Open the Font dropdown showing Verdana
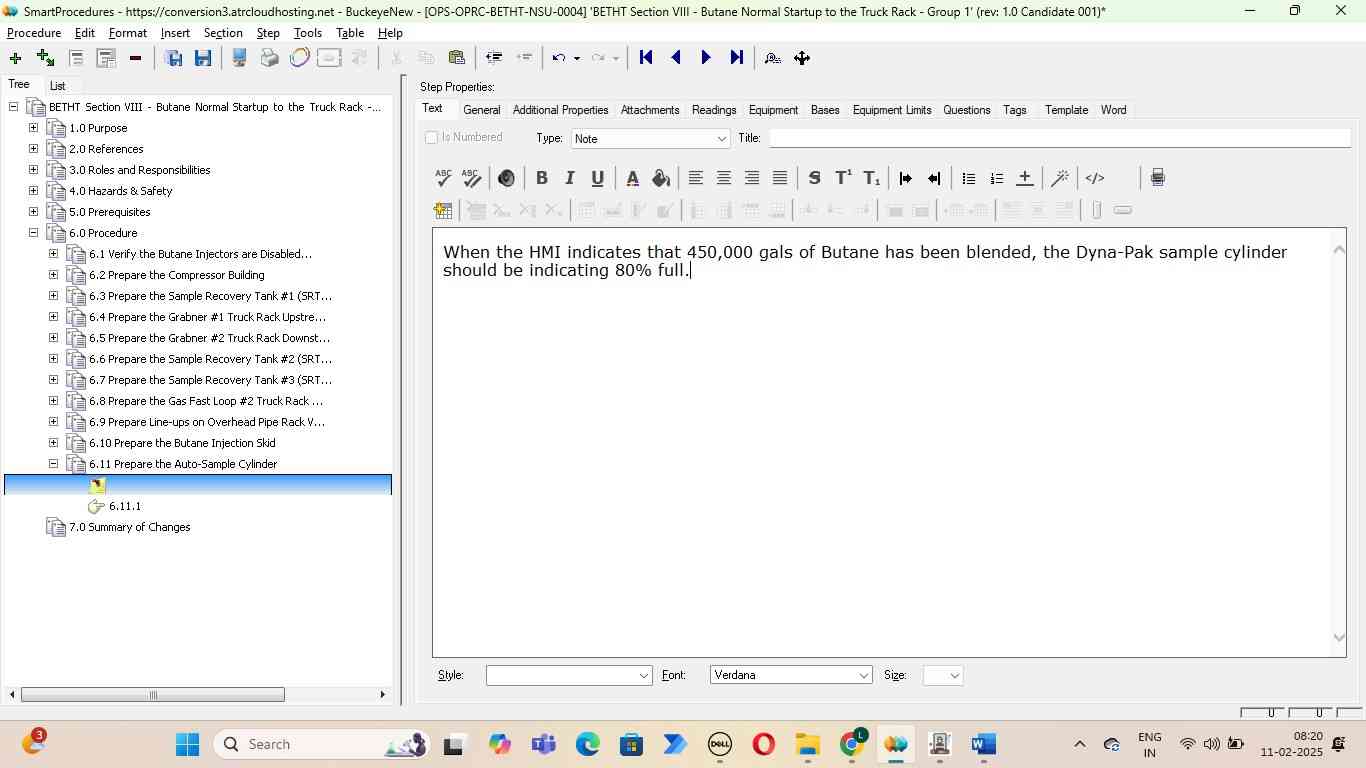Viewport: 1366px width, 768px height. click(x=791, y=676)
